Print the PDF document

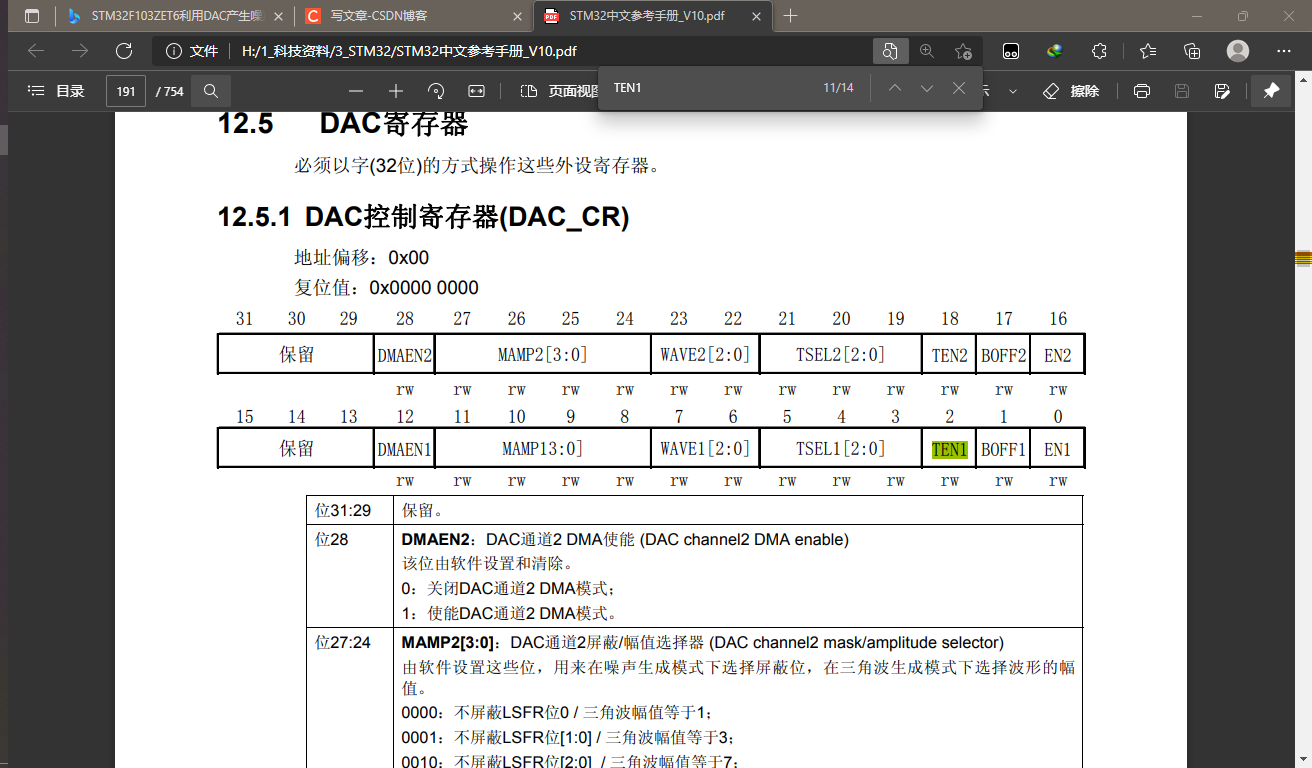pos(1142,91)
